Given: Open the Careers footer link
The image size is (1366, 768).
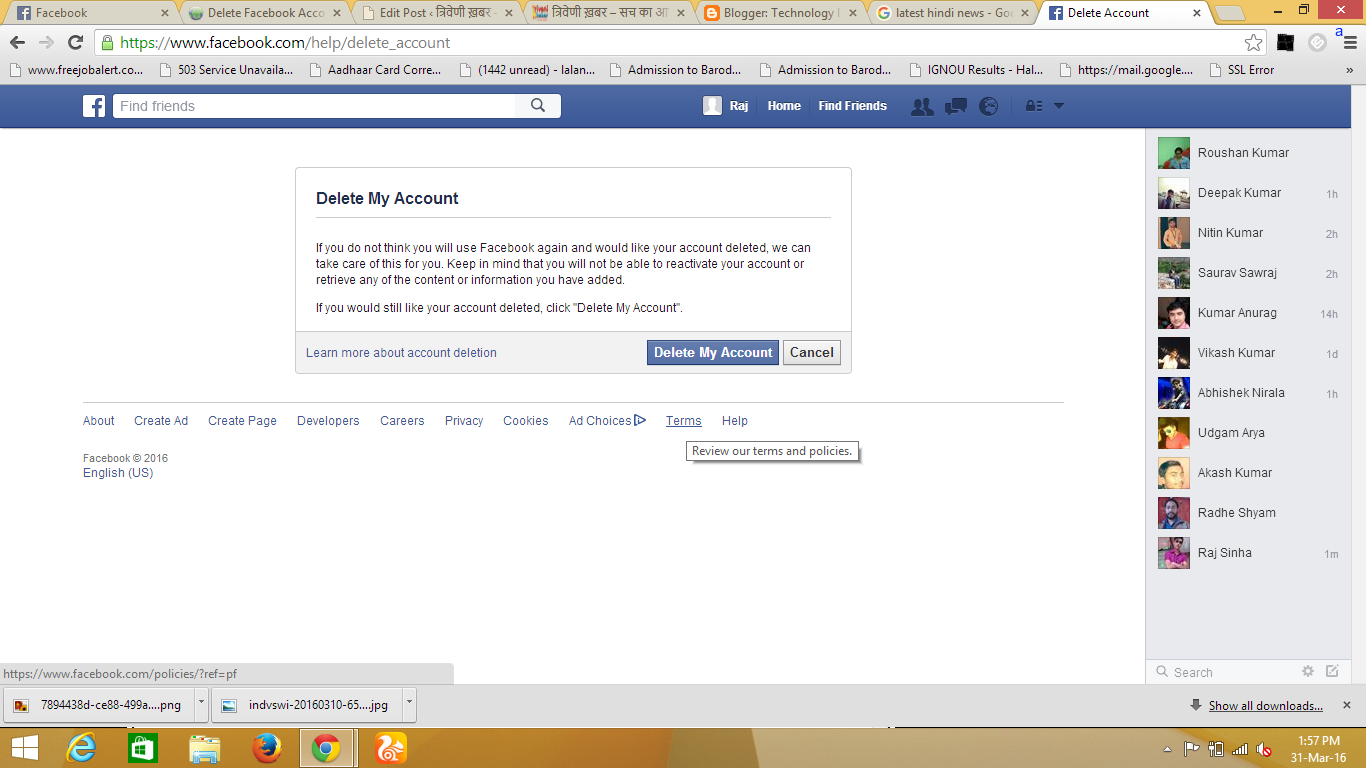Looking at the screenshot, I should pyautogui.click(x=402, y=421).
